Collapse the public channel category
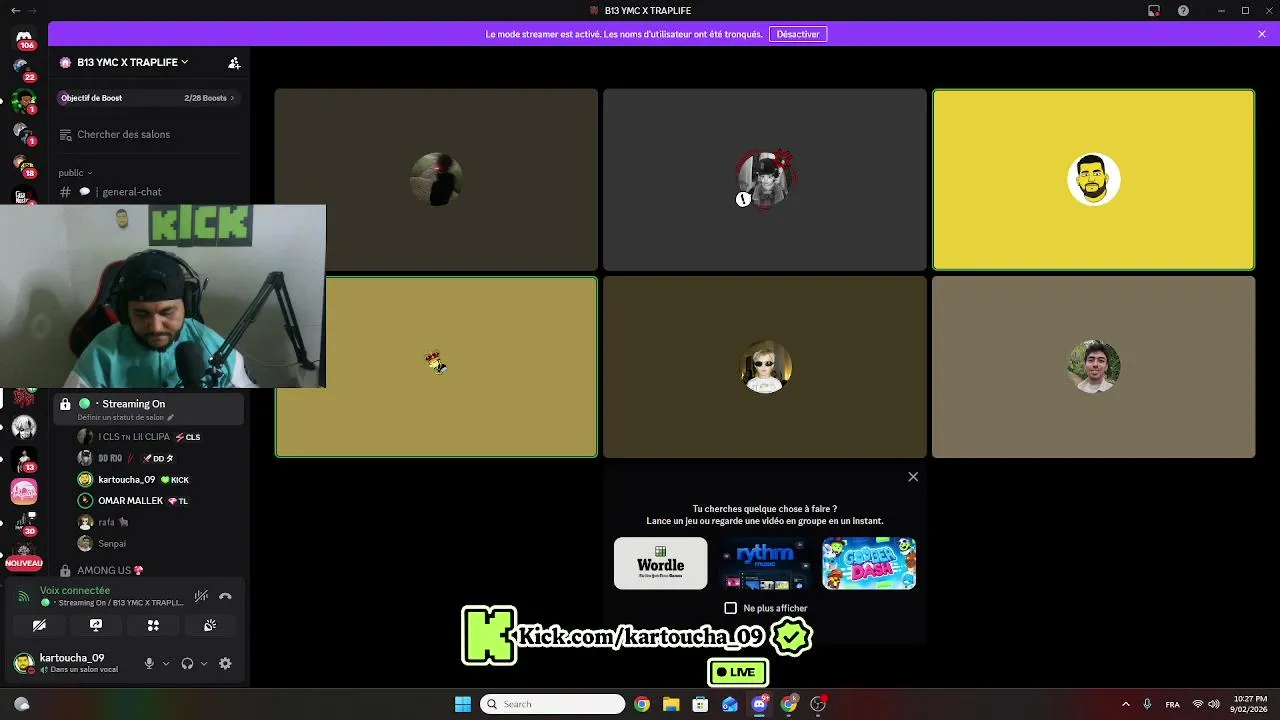 pyautogui.click(x=75, y=173)
